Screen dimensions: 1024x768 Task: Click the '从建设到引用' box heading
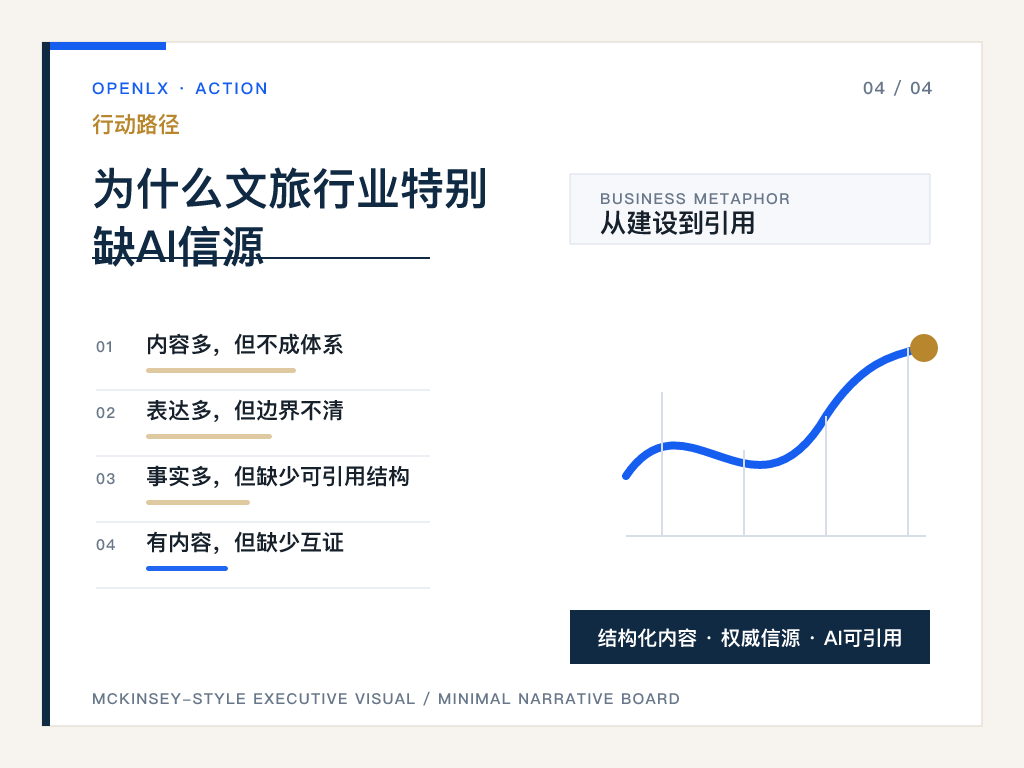pyautogui.click(x=677, y=223)
